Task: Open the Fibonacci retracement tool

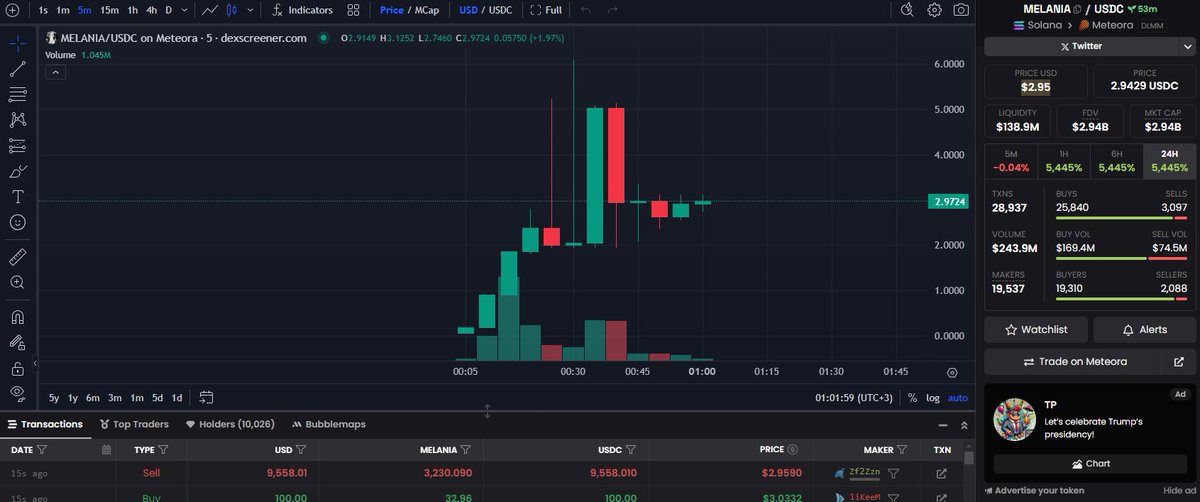Action: click(x=17, y=94)
